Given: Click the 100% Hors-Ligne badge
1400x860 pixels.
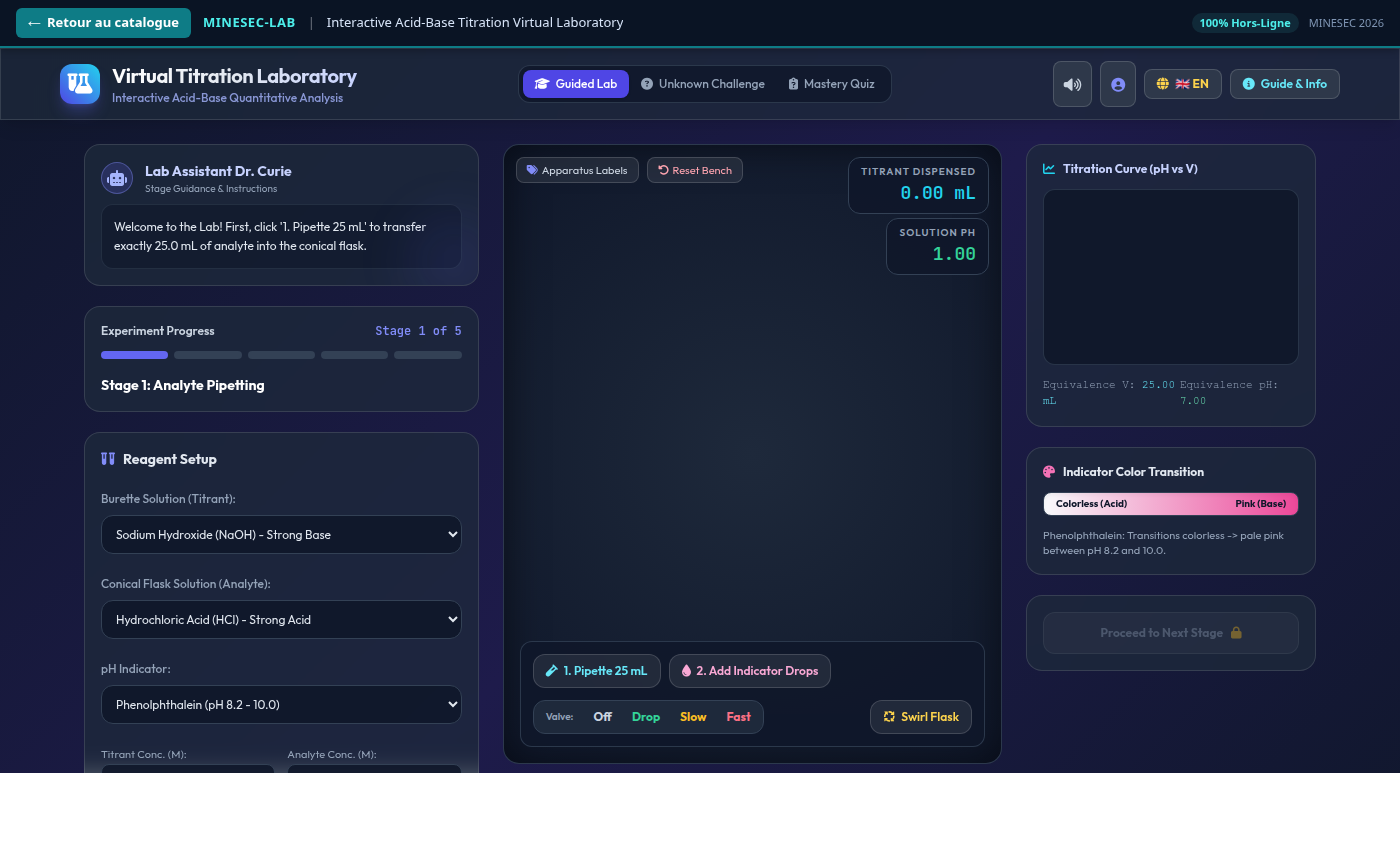Looking at the screenshot, I should point(1245,23).
